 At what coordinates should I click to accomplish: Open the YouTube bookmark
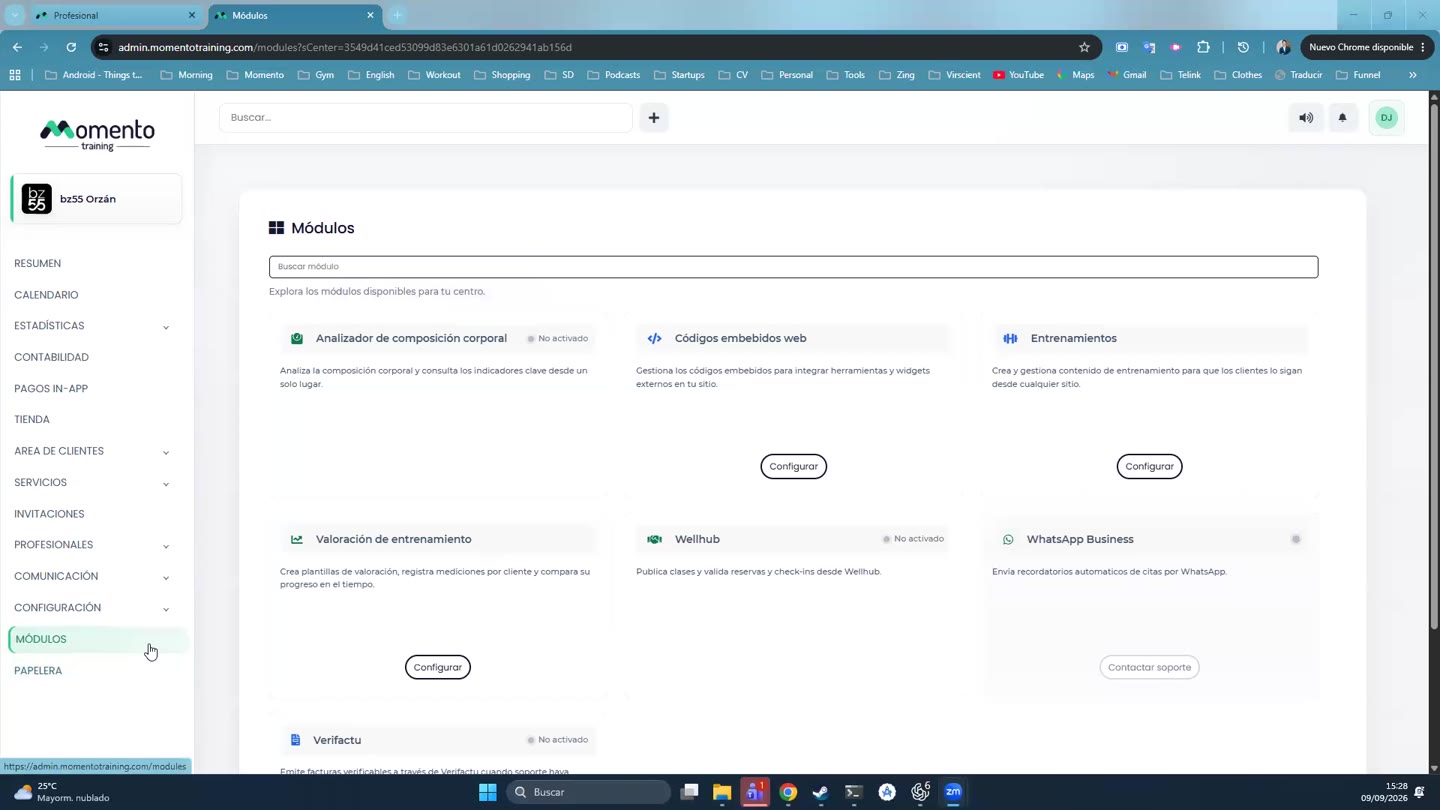coord(1018,75)
